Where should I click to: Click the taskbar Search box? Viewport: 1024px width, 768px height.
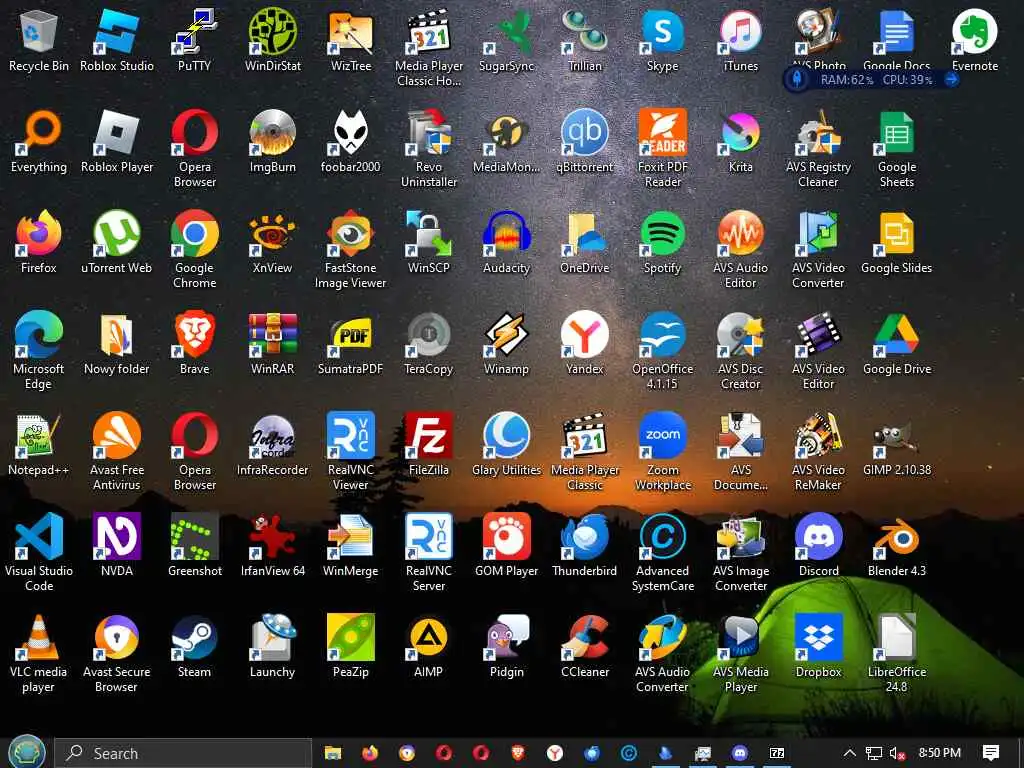click(x=183, y=753)
